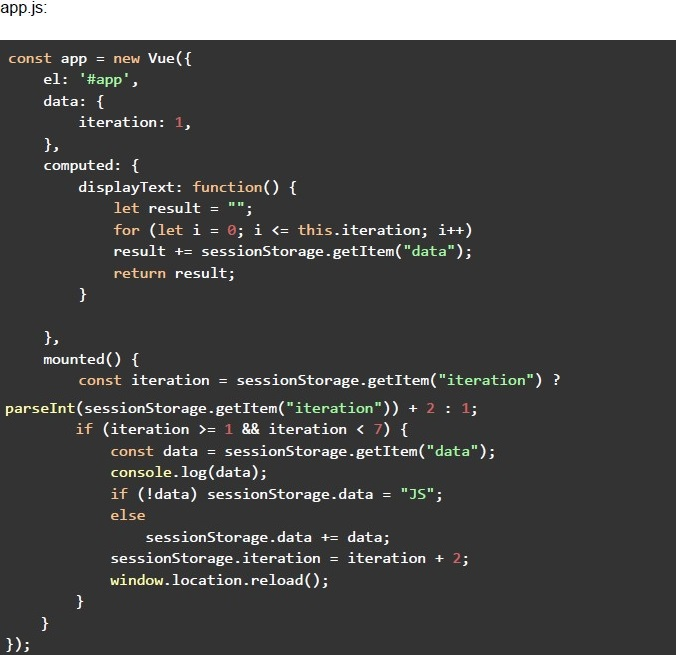Click the line 'computed: {'
This screenshot has width=676, height=655.
91,166
